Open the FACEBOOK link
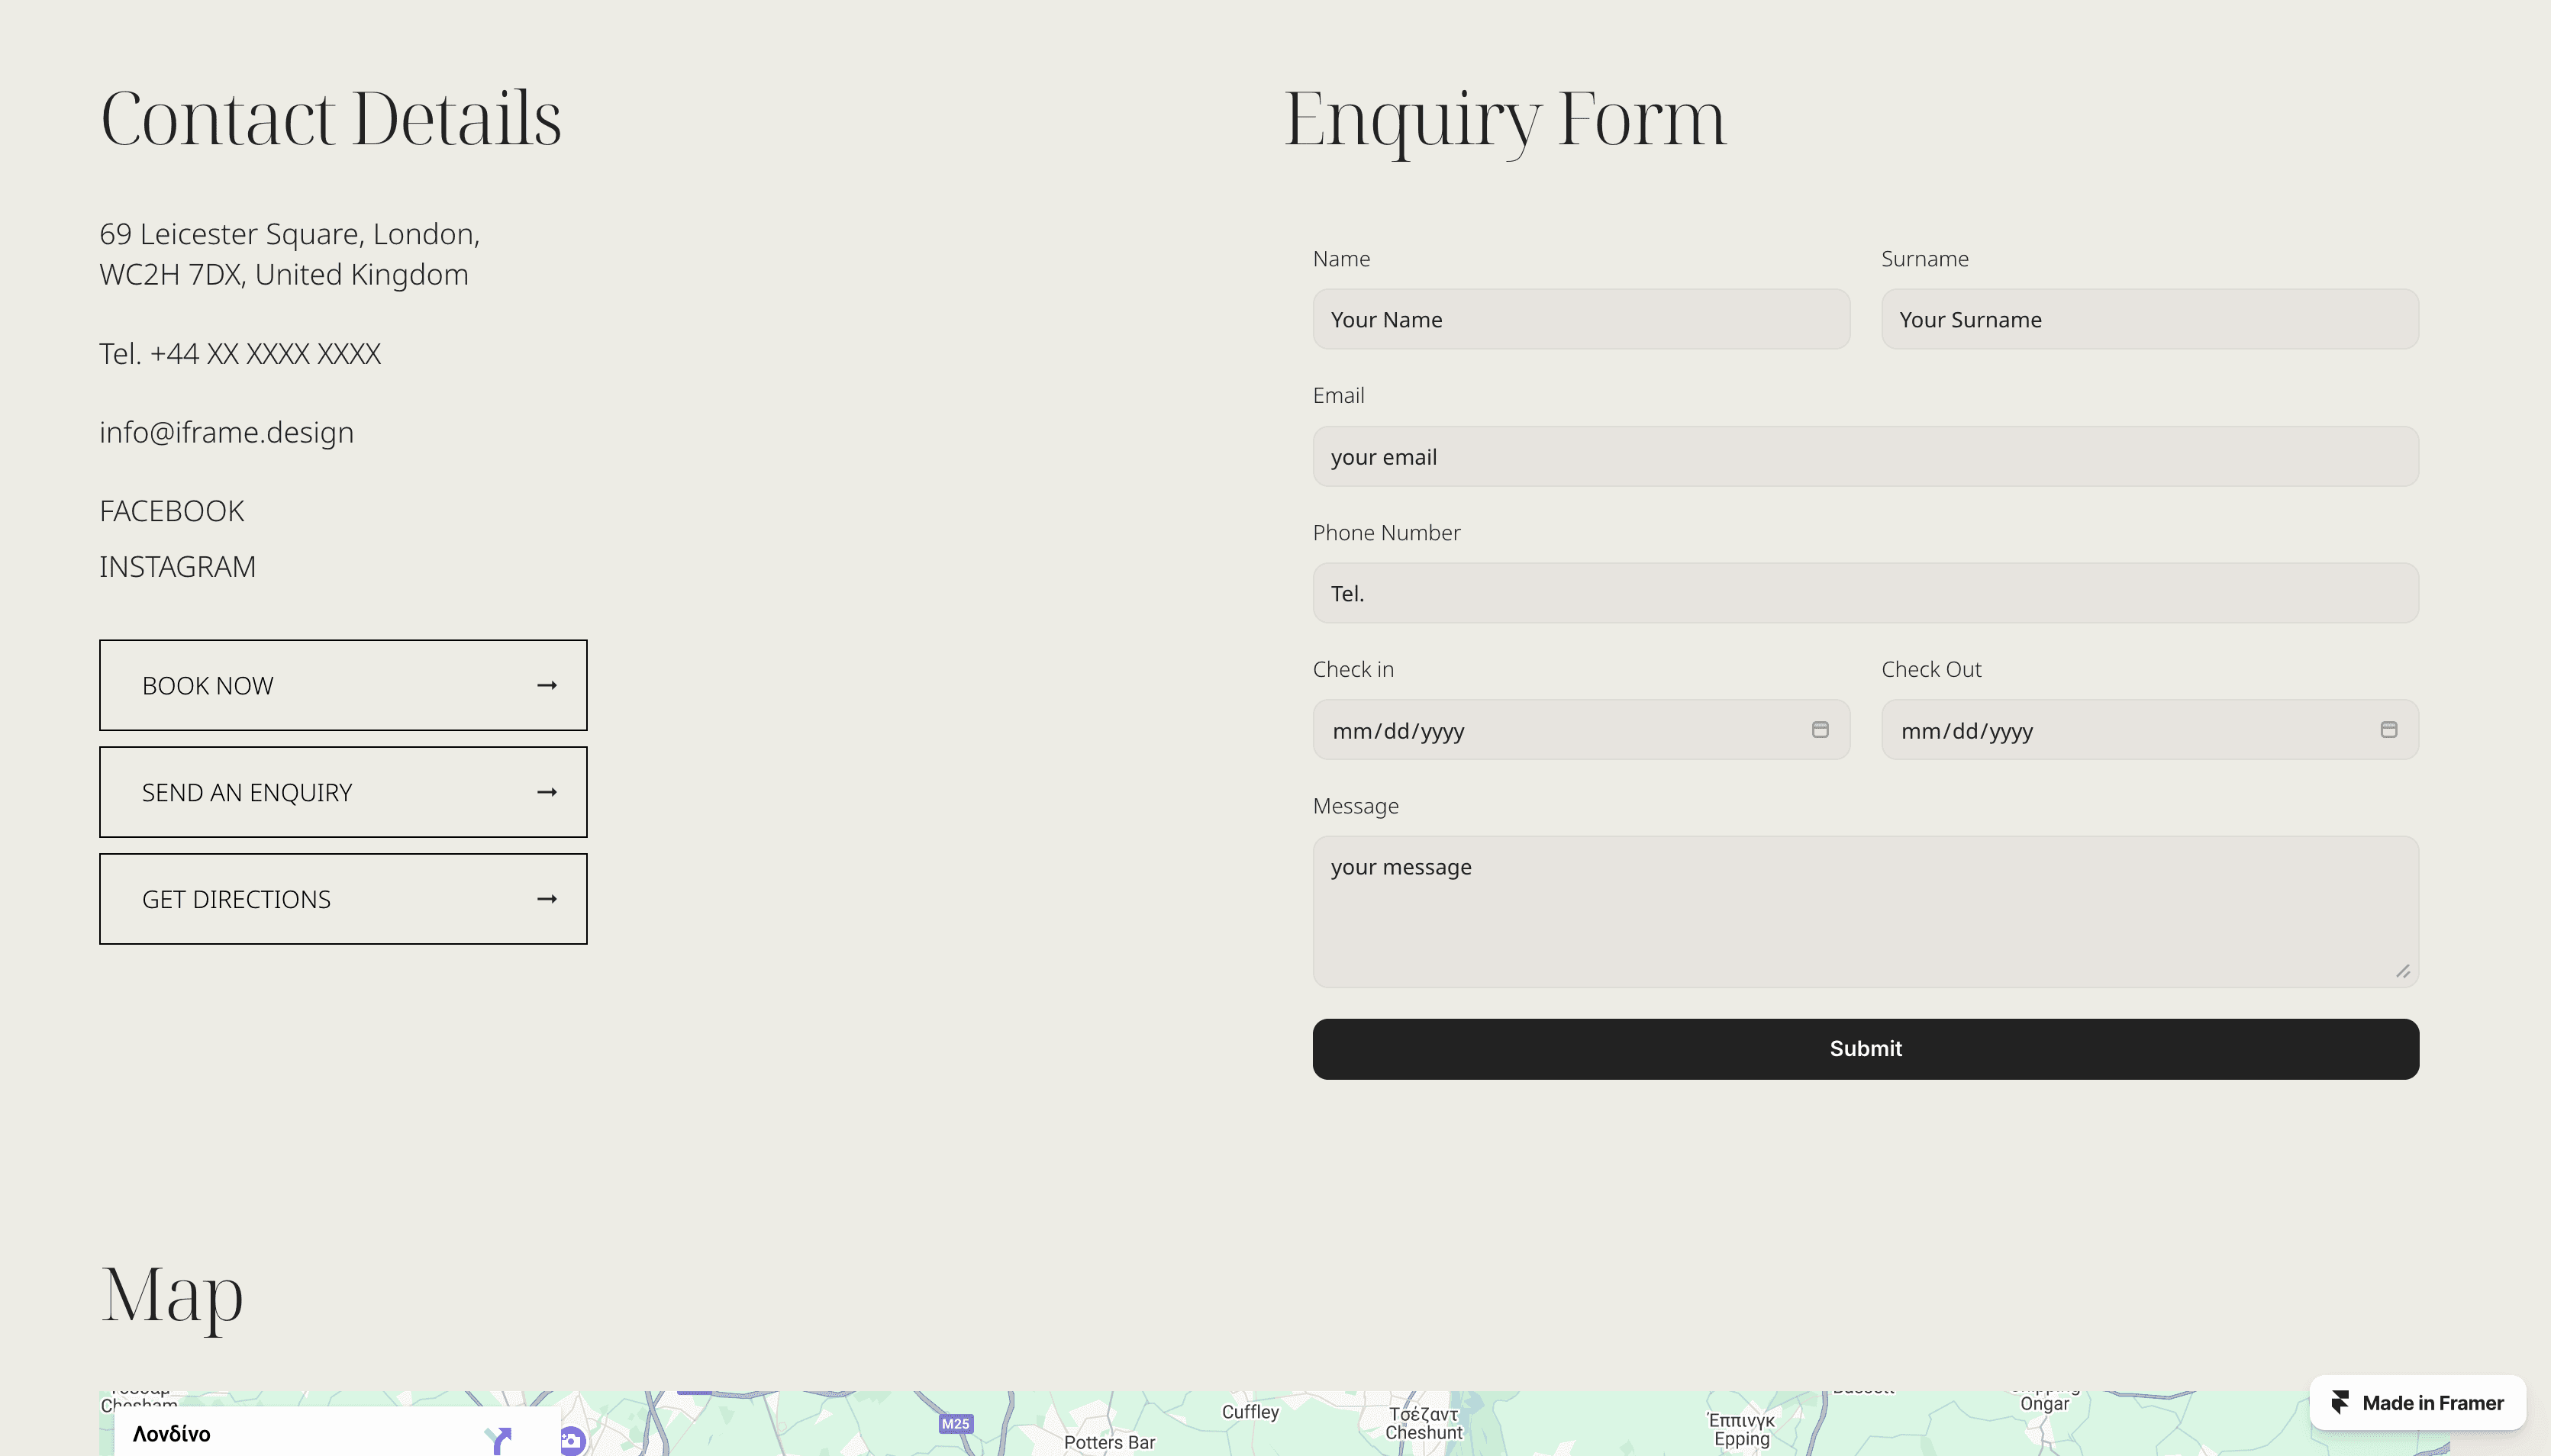The width and height of the screenshot is (2551, 1456). (x=172, y=511)
